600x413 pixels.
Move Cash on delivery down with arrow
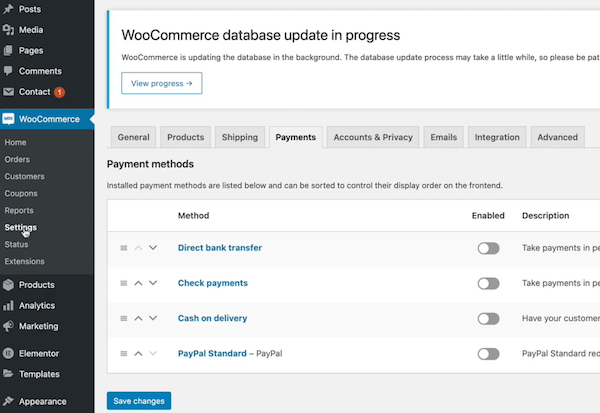click(153, 319)
